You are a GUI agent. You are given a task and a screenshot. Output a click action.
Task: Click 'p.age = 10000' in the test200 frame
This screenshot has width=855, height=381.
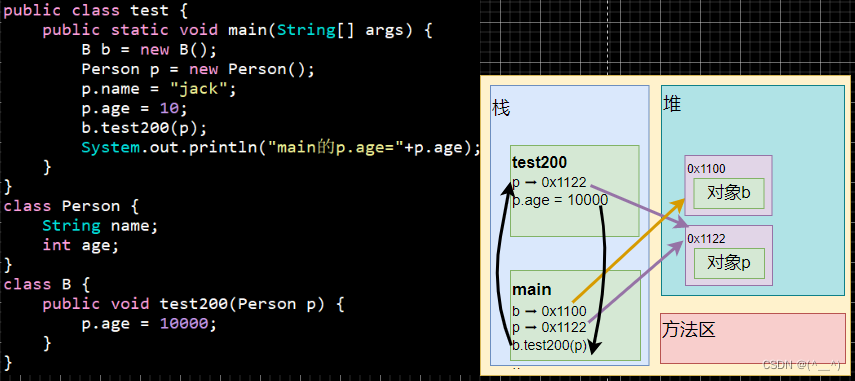(560, 200)
